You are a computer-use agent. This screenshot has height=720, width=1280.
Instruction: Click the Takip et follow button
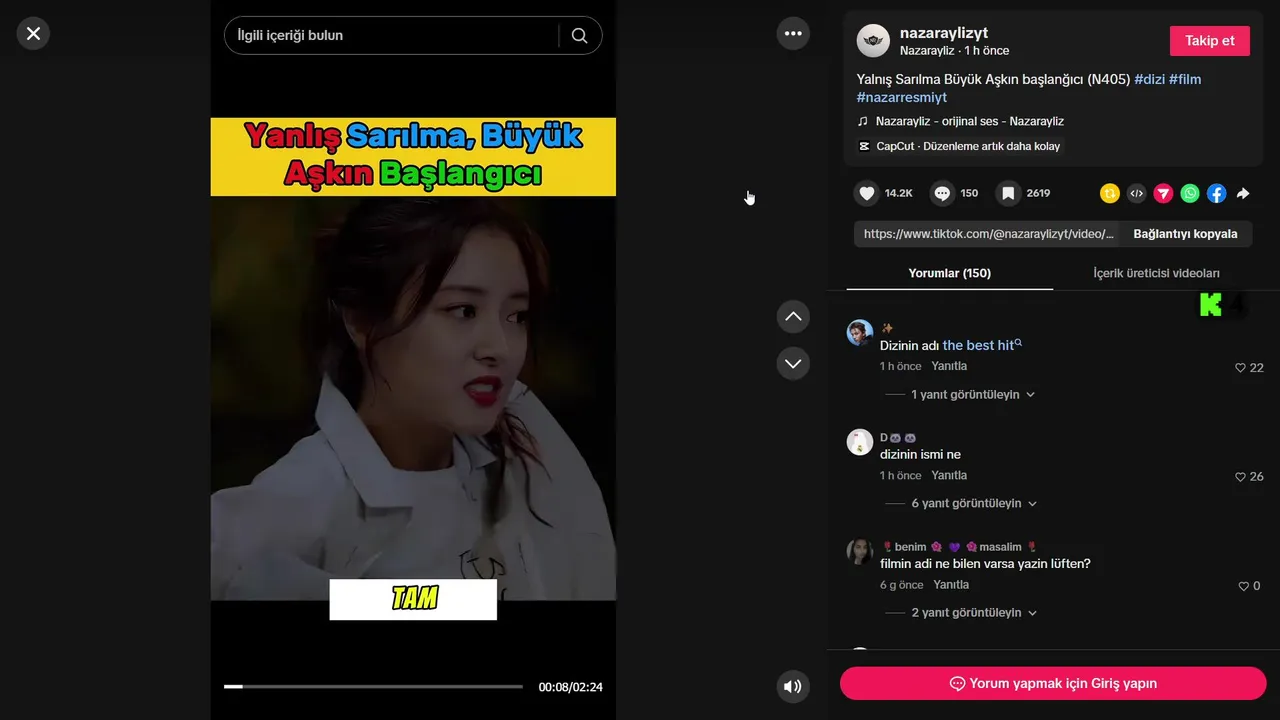click(1210, 41)
